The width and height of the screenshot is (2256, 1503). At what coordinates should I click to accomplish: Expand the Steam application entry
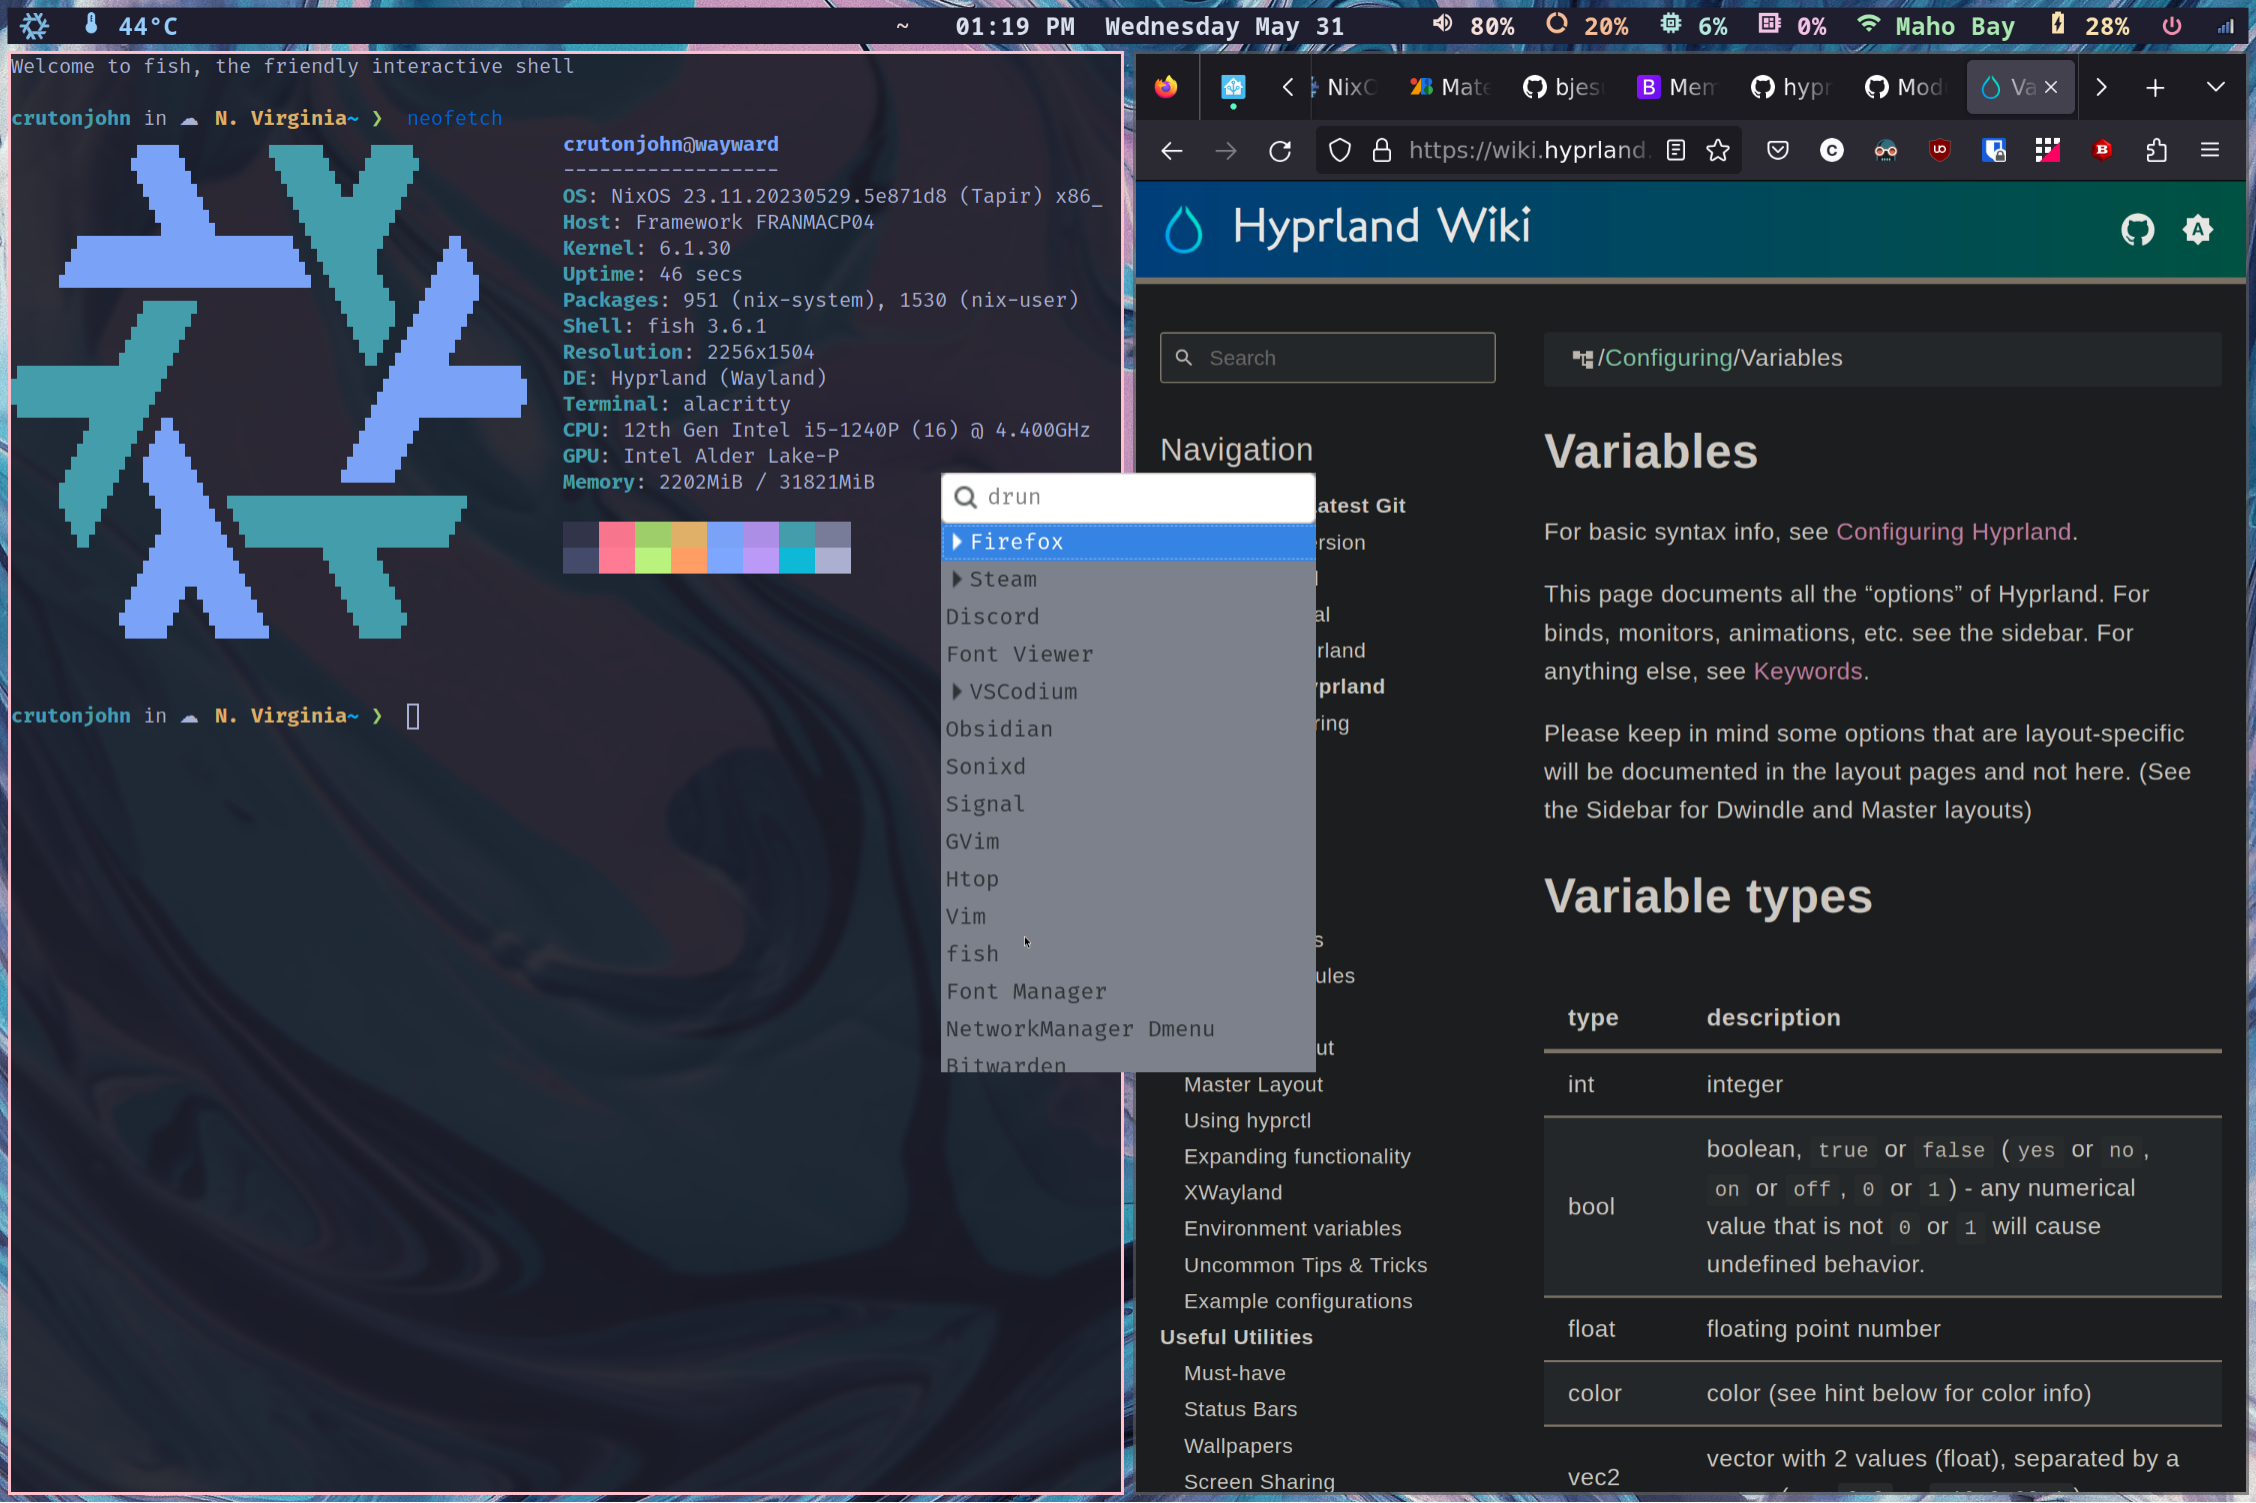(x=959, y=579)
